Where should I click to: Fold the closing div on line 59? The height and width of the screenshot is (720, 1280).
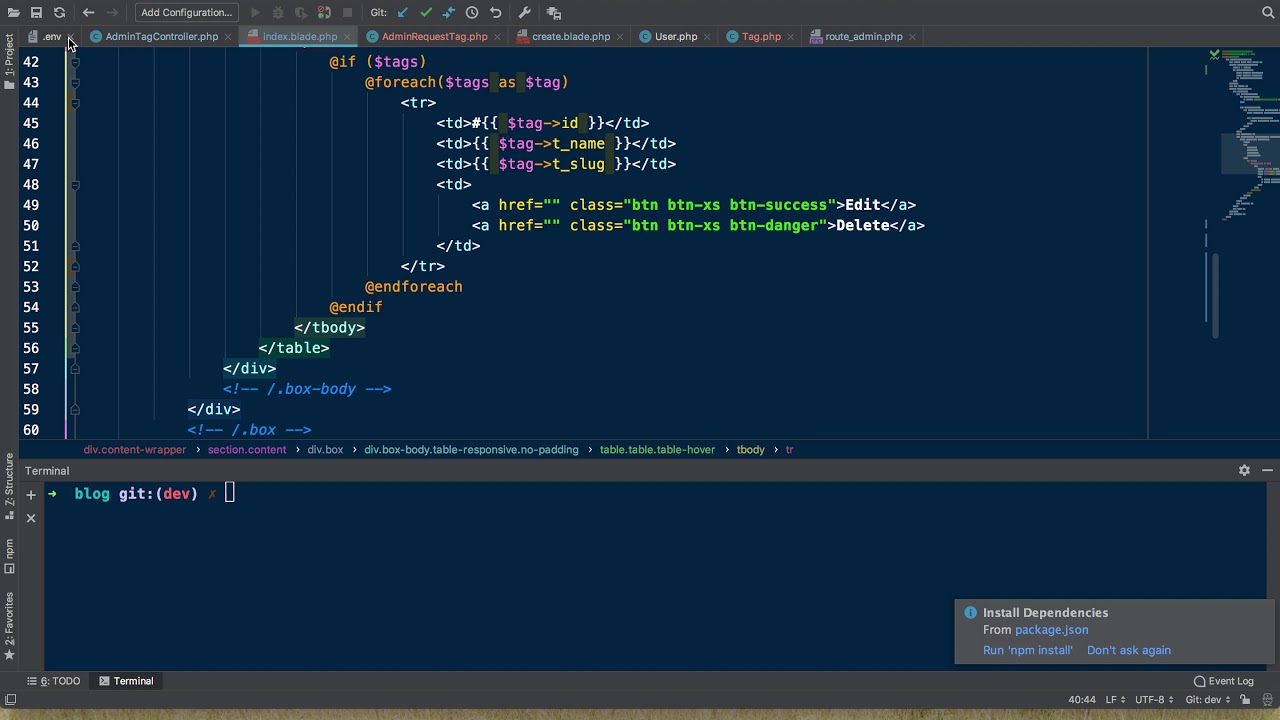75,409
